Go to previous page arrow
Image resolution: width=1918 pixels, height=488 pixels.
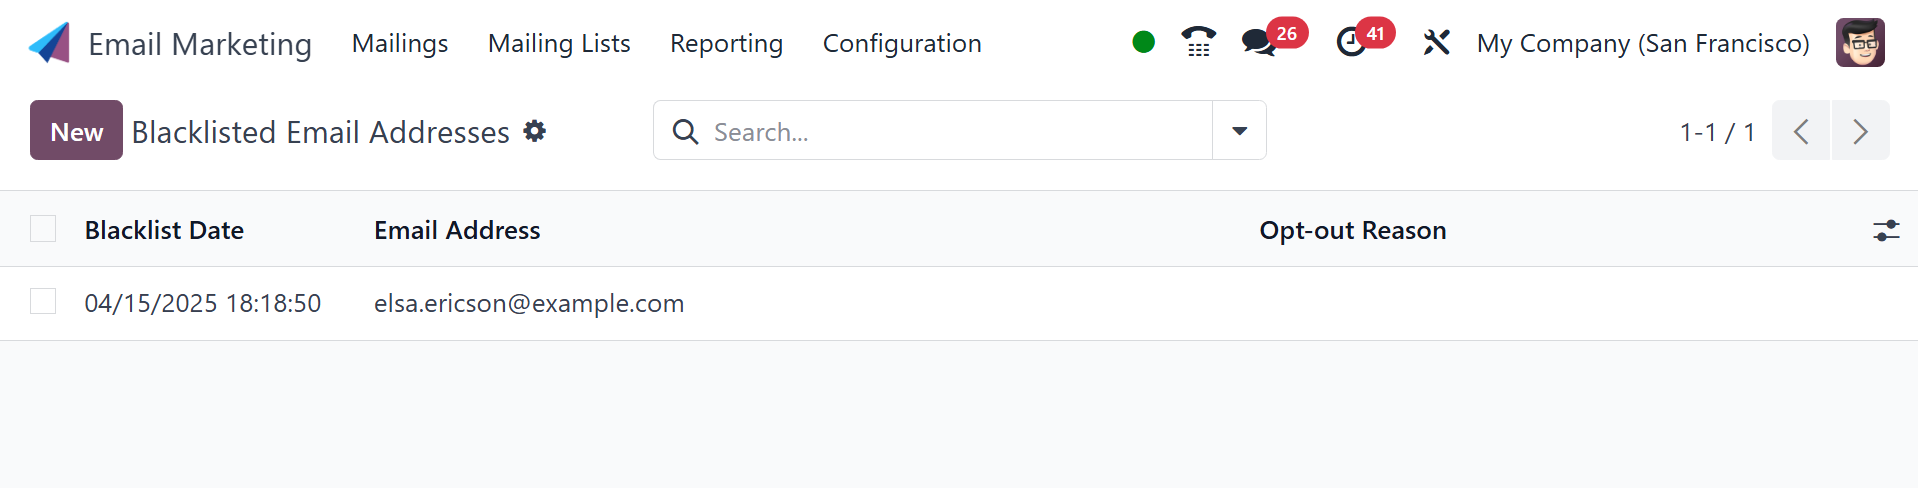(1801, 131)
